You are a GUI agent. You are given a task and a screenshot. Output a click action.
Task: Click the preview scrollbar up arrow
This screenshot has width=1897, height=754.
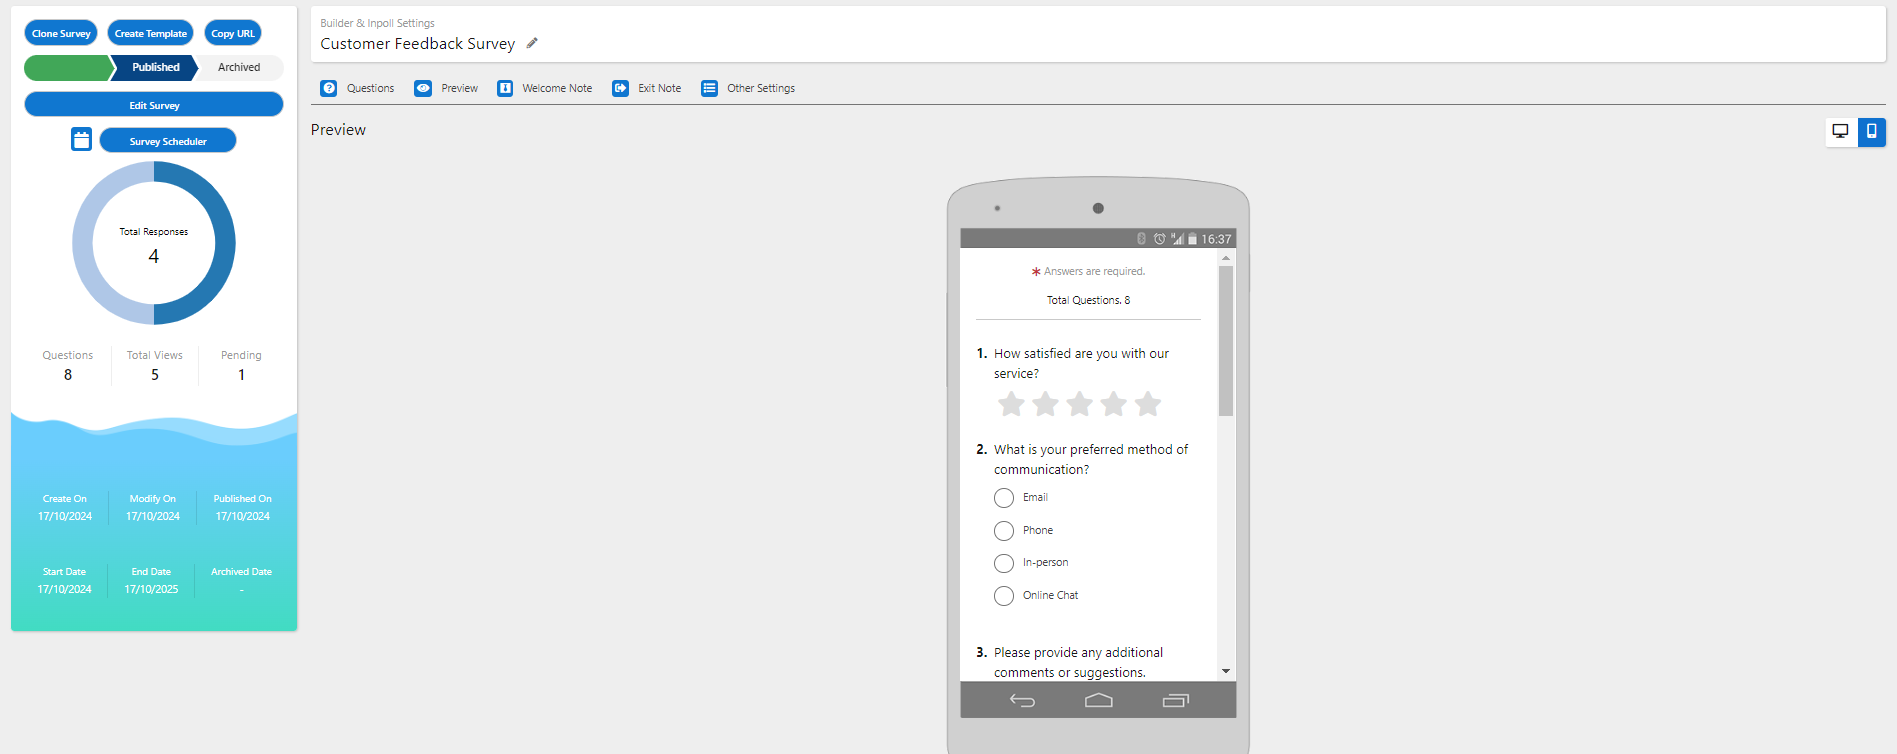pyautogui.click(x=1226, y=258)
